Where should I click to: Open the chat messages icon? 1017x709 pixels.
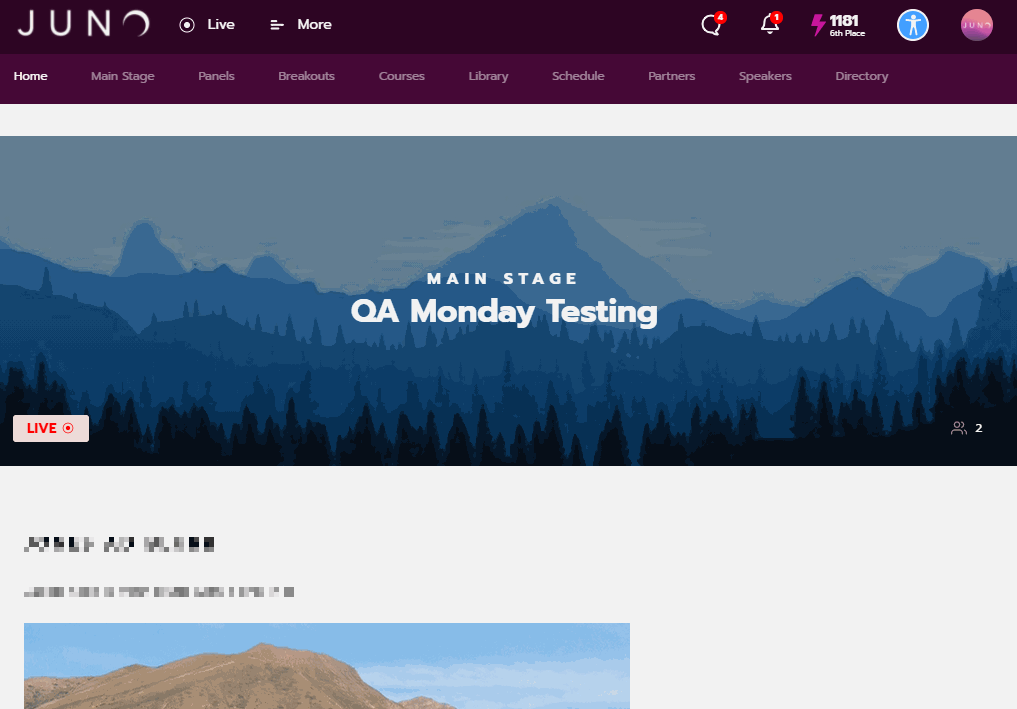coord(712,25)
